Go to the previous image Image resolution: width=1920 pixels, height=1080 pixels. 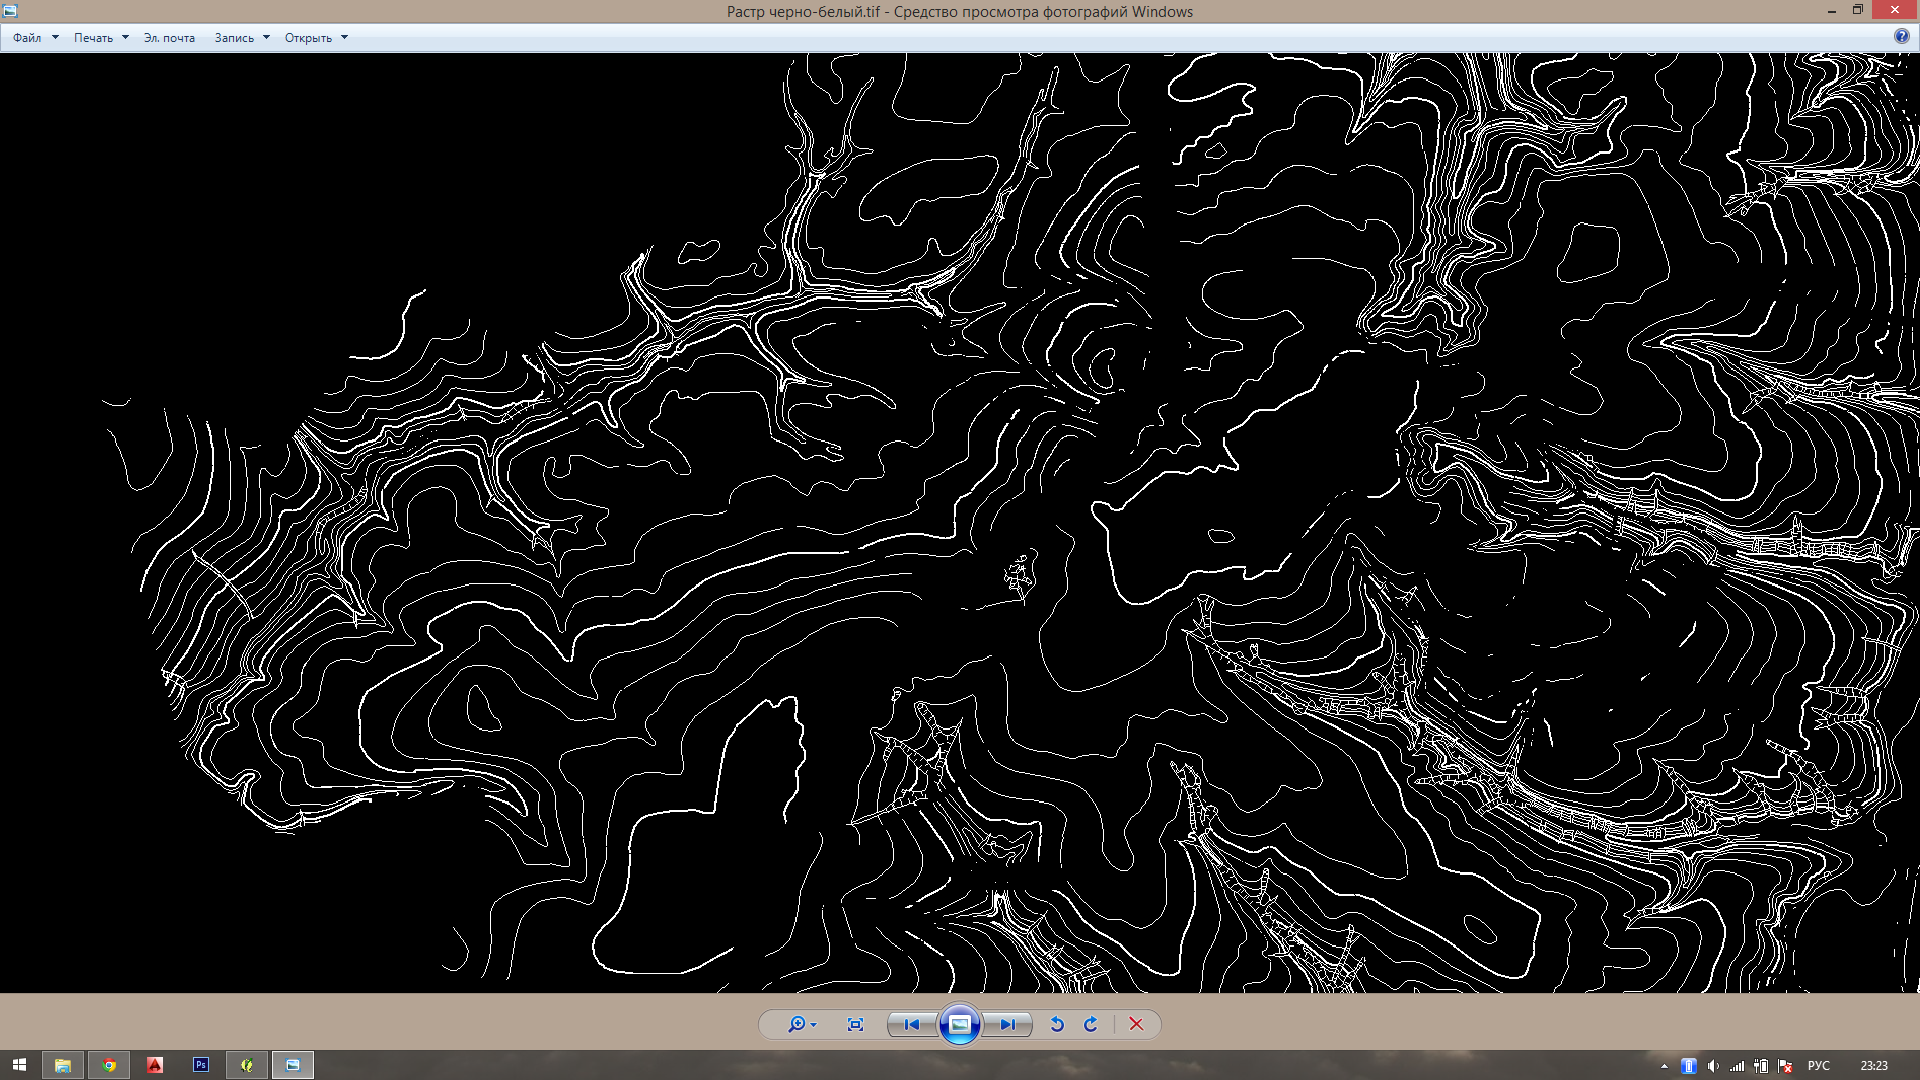click(x=911, y=1024)
